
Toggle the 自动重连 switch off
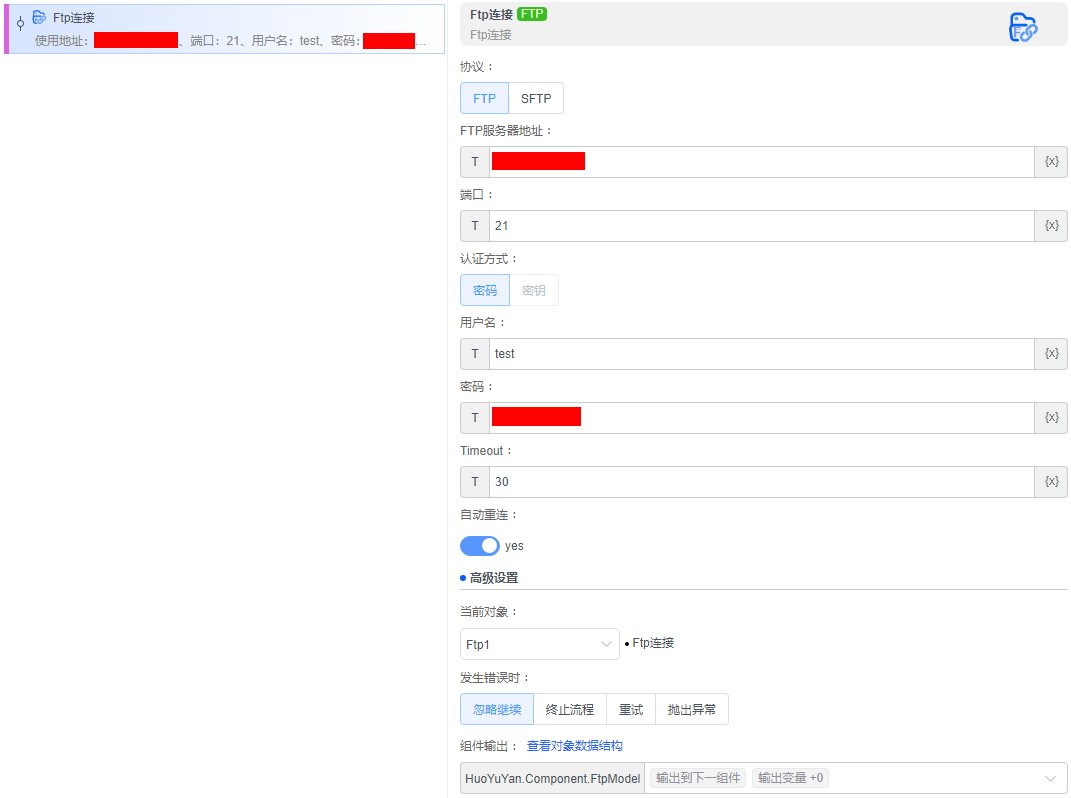[480, 546]
